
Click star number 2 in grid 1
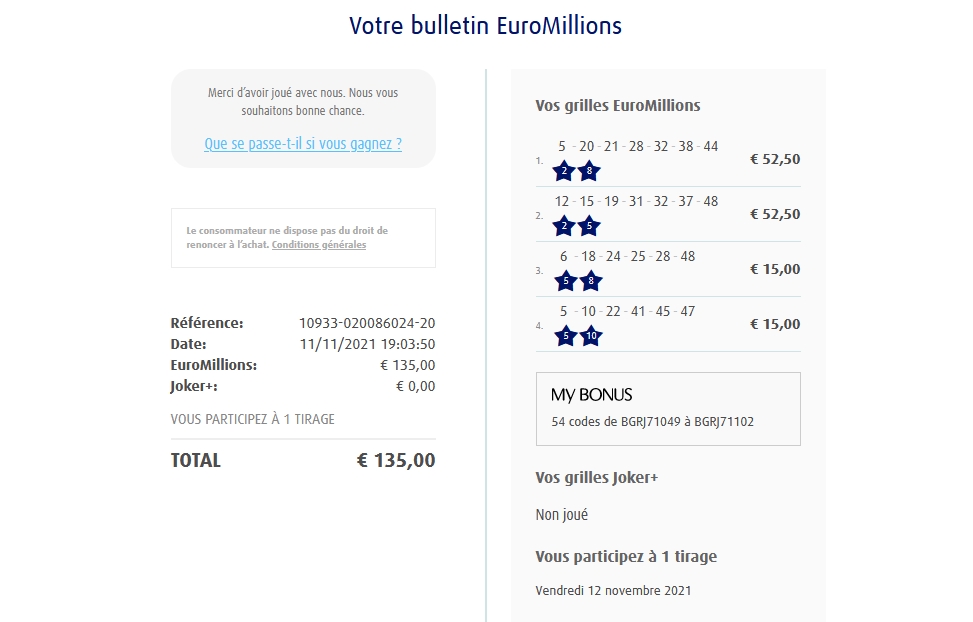(565, 171)
